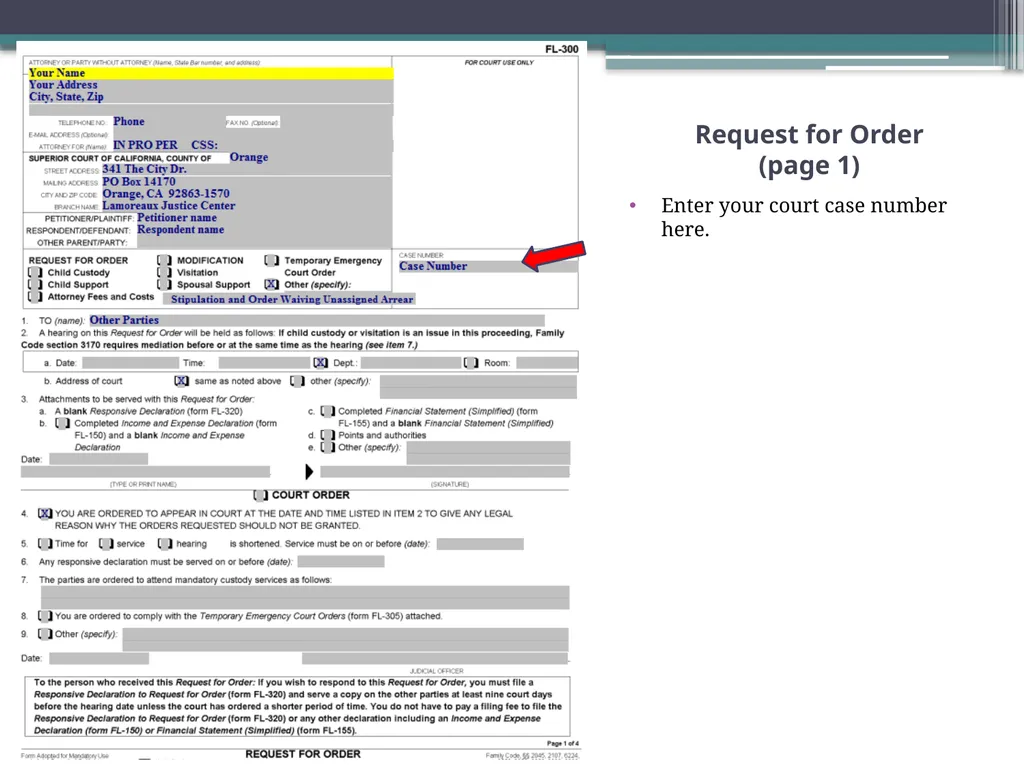
Task: Toggle 'same as noted above' address checkbox
Action: 182,381
